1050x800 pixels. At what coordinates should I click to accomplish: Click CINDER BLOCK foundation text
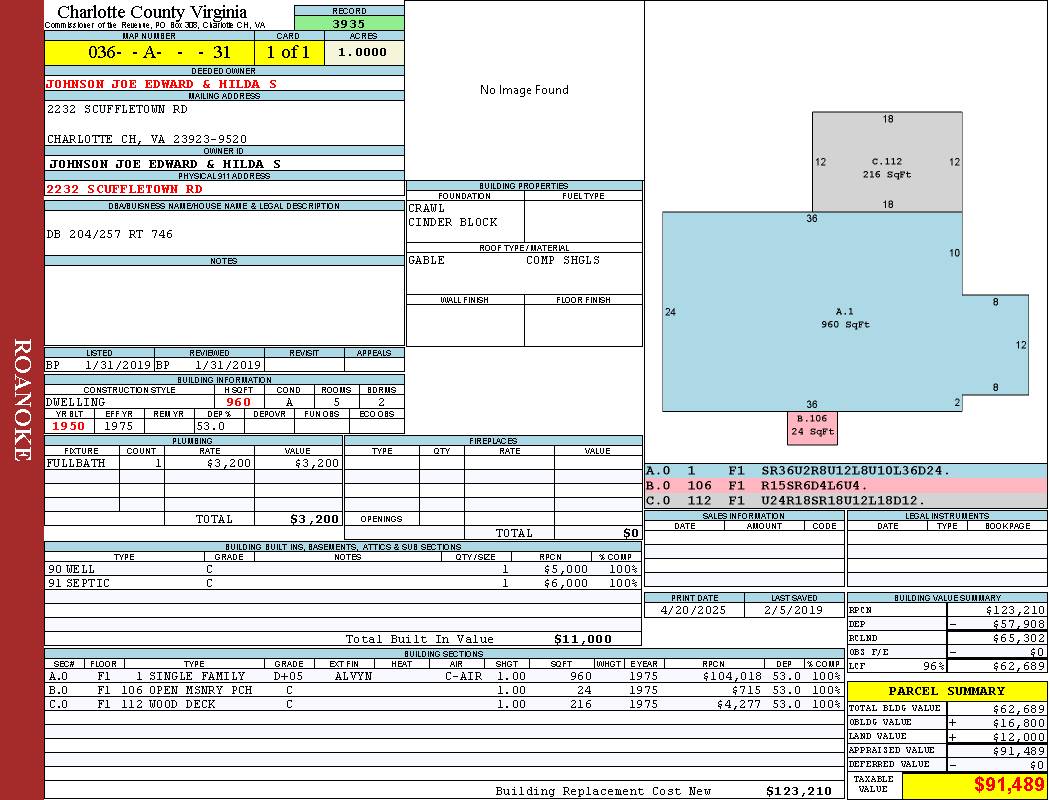pyautogui.click(x=453, y=222)
